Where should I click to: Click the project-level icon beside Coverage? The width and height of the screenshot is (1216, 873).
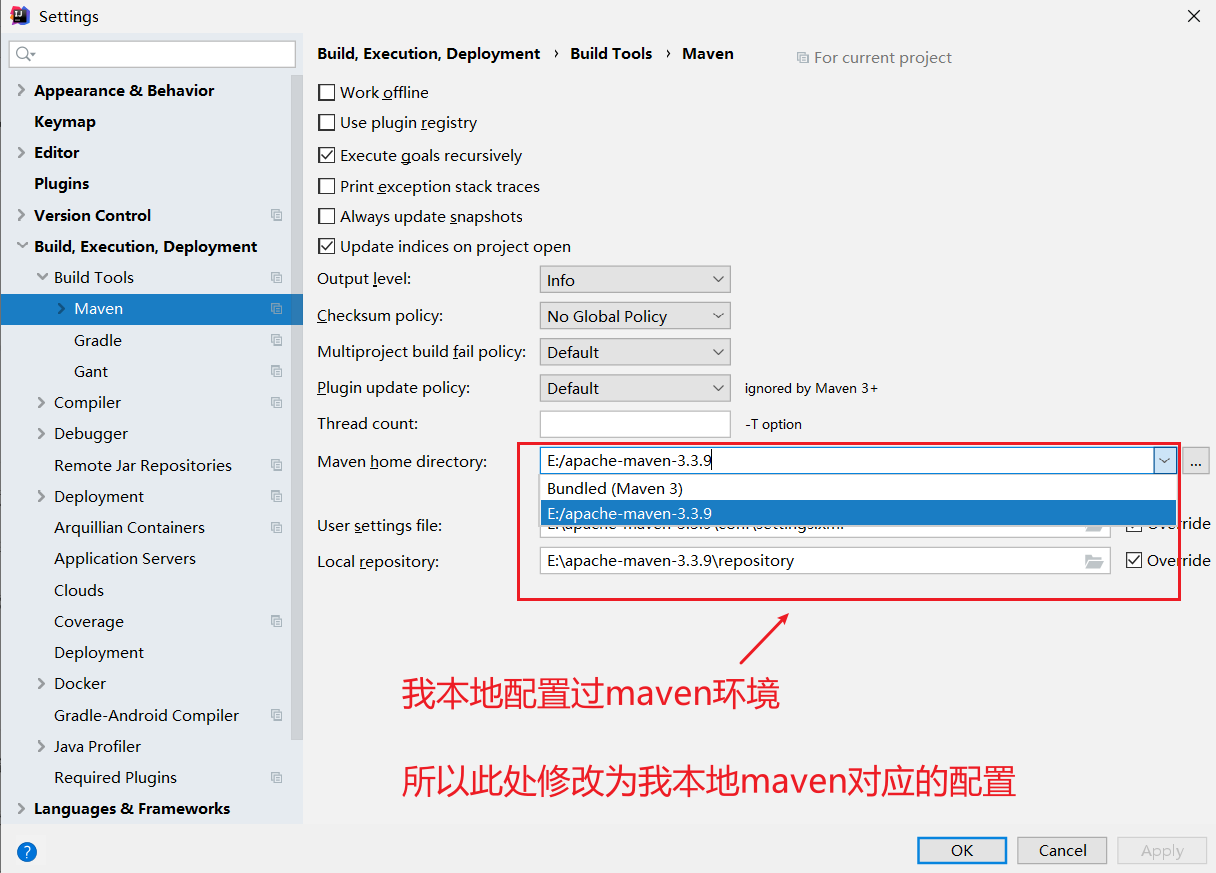[277, 621]
